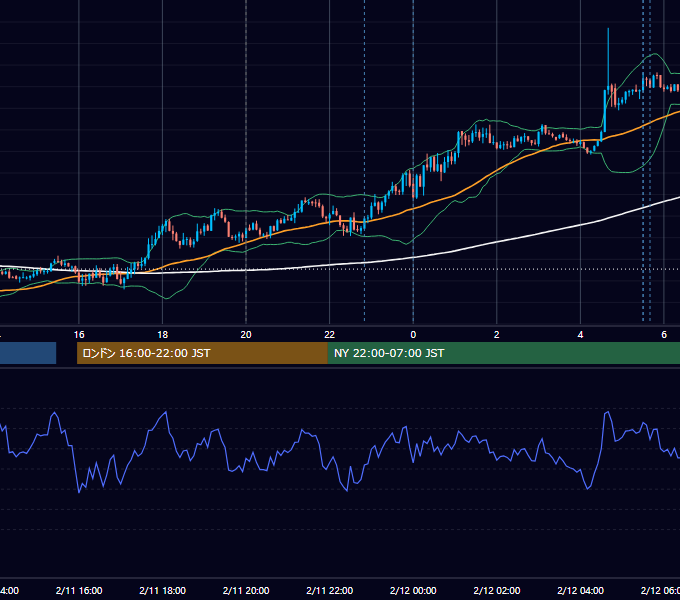Click the 0 hour label on price chart axis

[413, 335]
